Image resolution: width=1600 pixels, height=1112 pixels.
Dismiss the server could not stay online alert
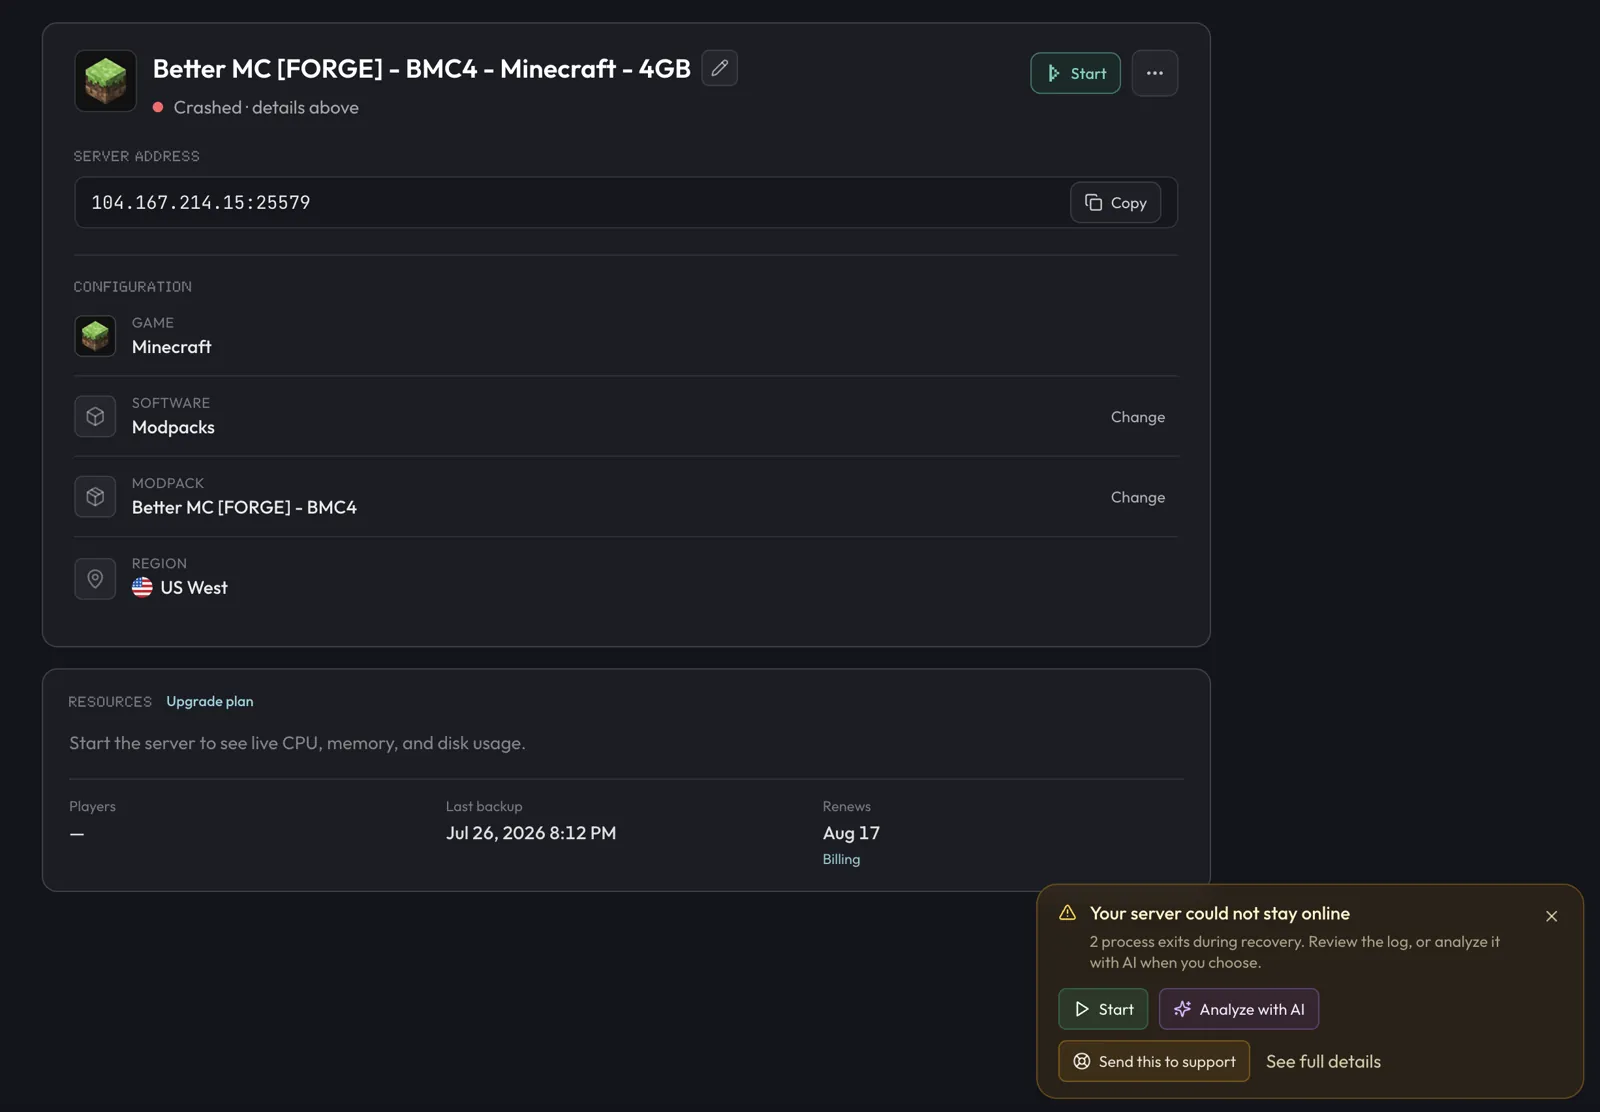point(1551,916)
